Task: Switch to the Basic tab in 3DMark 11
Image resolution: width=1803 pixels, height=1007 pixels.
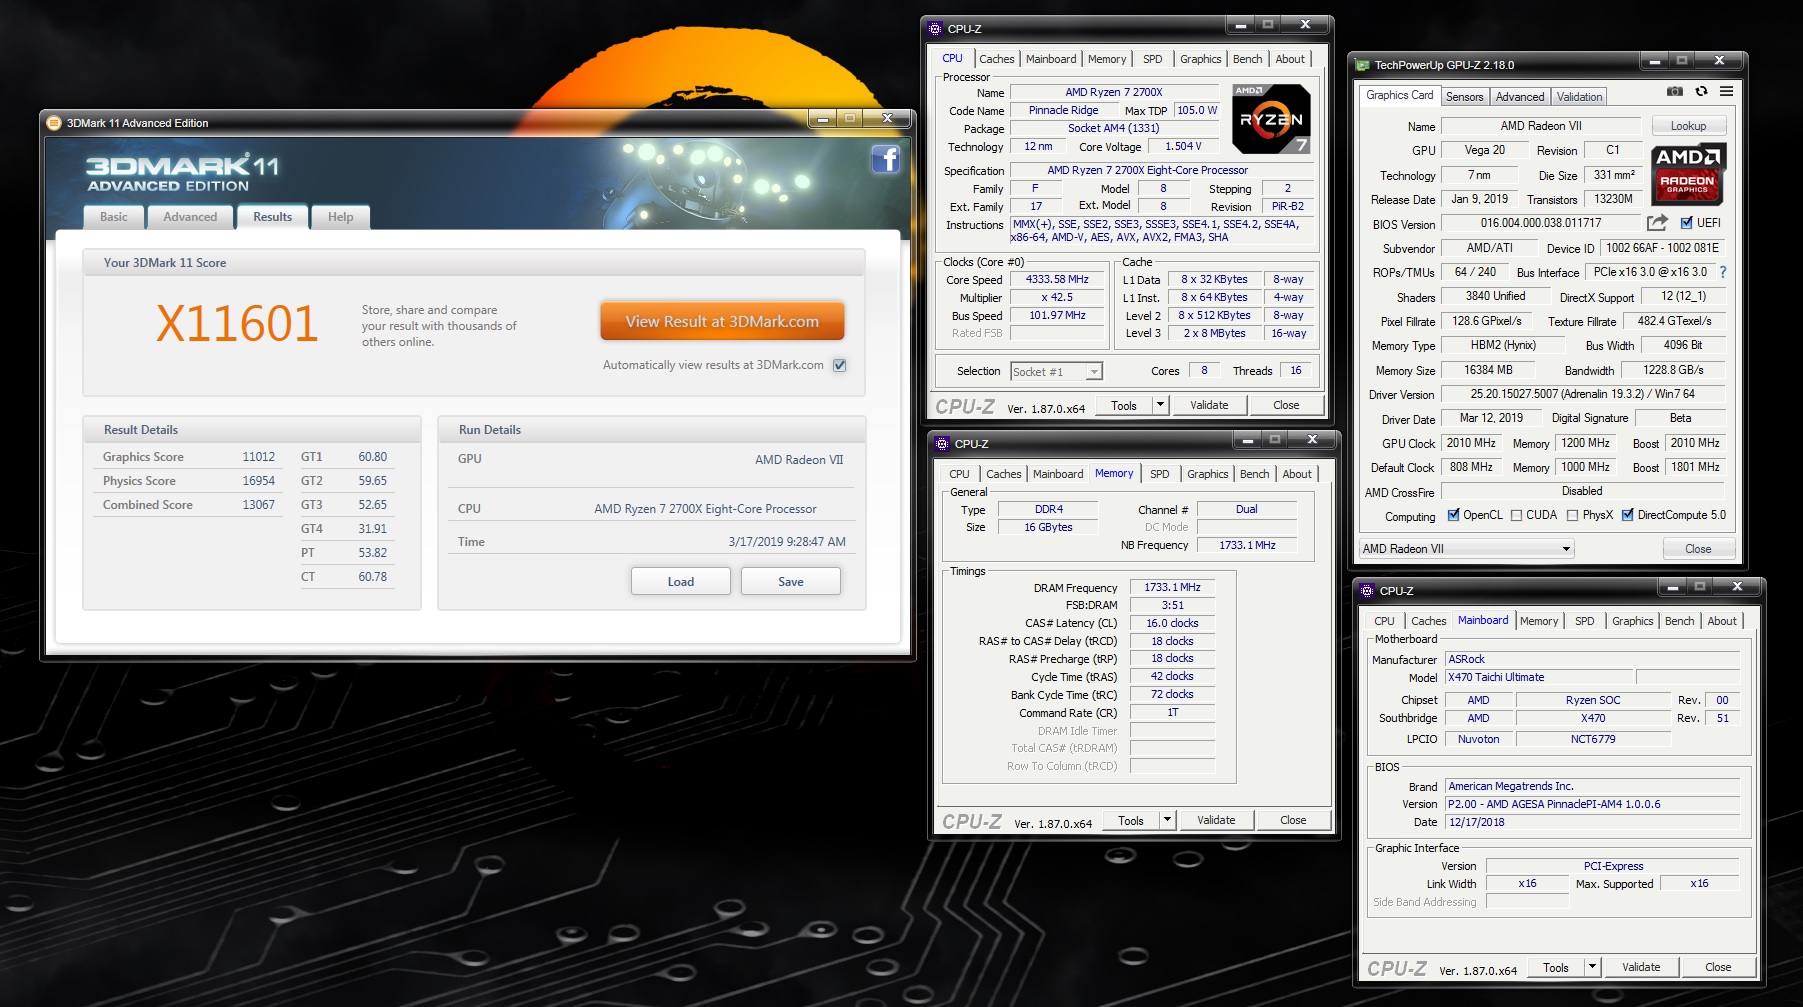Action: [x=114, y=217]
